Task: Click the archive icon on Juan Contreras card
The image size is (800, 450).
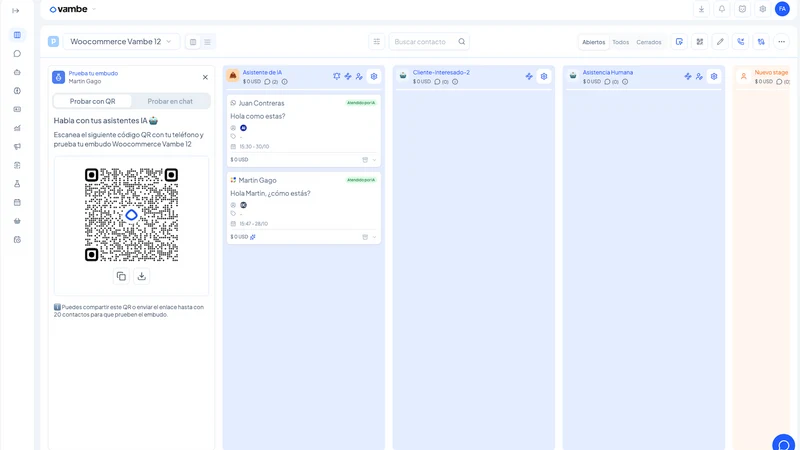Action: [365, 160]
